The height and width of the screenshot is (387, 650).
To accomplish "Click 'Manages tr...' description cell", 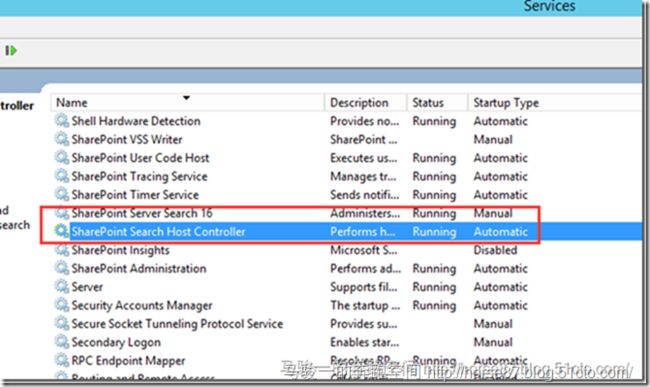I will tap(363, 176).
